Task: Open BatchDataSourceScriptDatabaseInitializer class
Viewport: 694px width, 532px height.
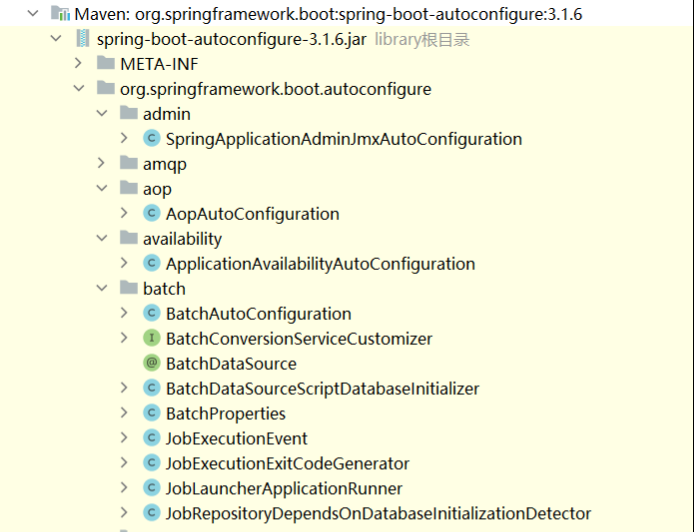Action: click(322, 389)
